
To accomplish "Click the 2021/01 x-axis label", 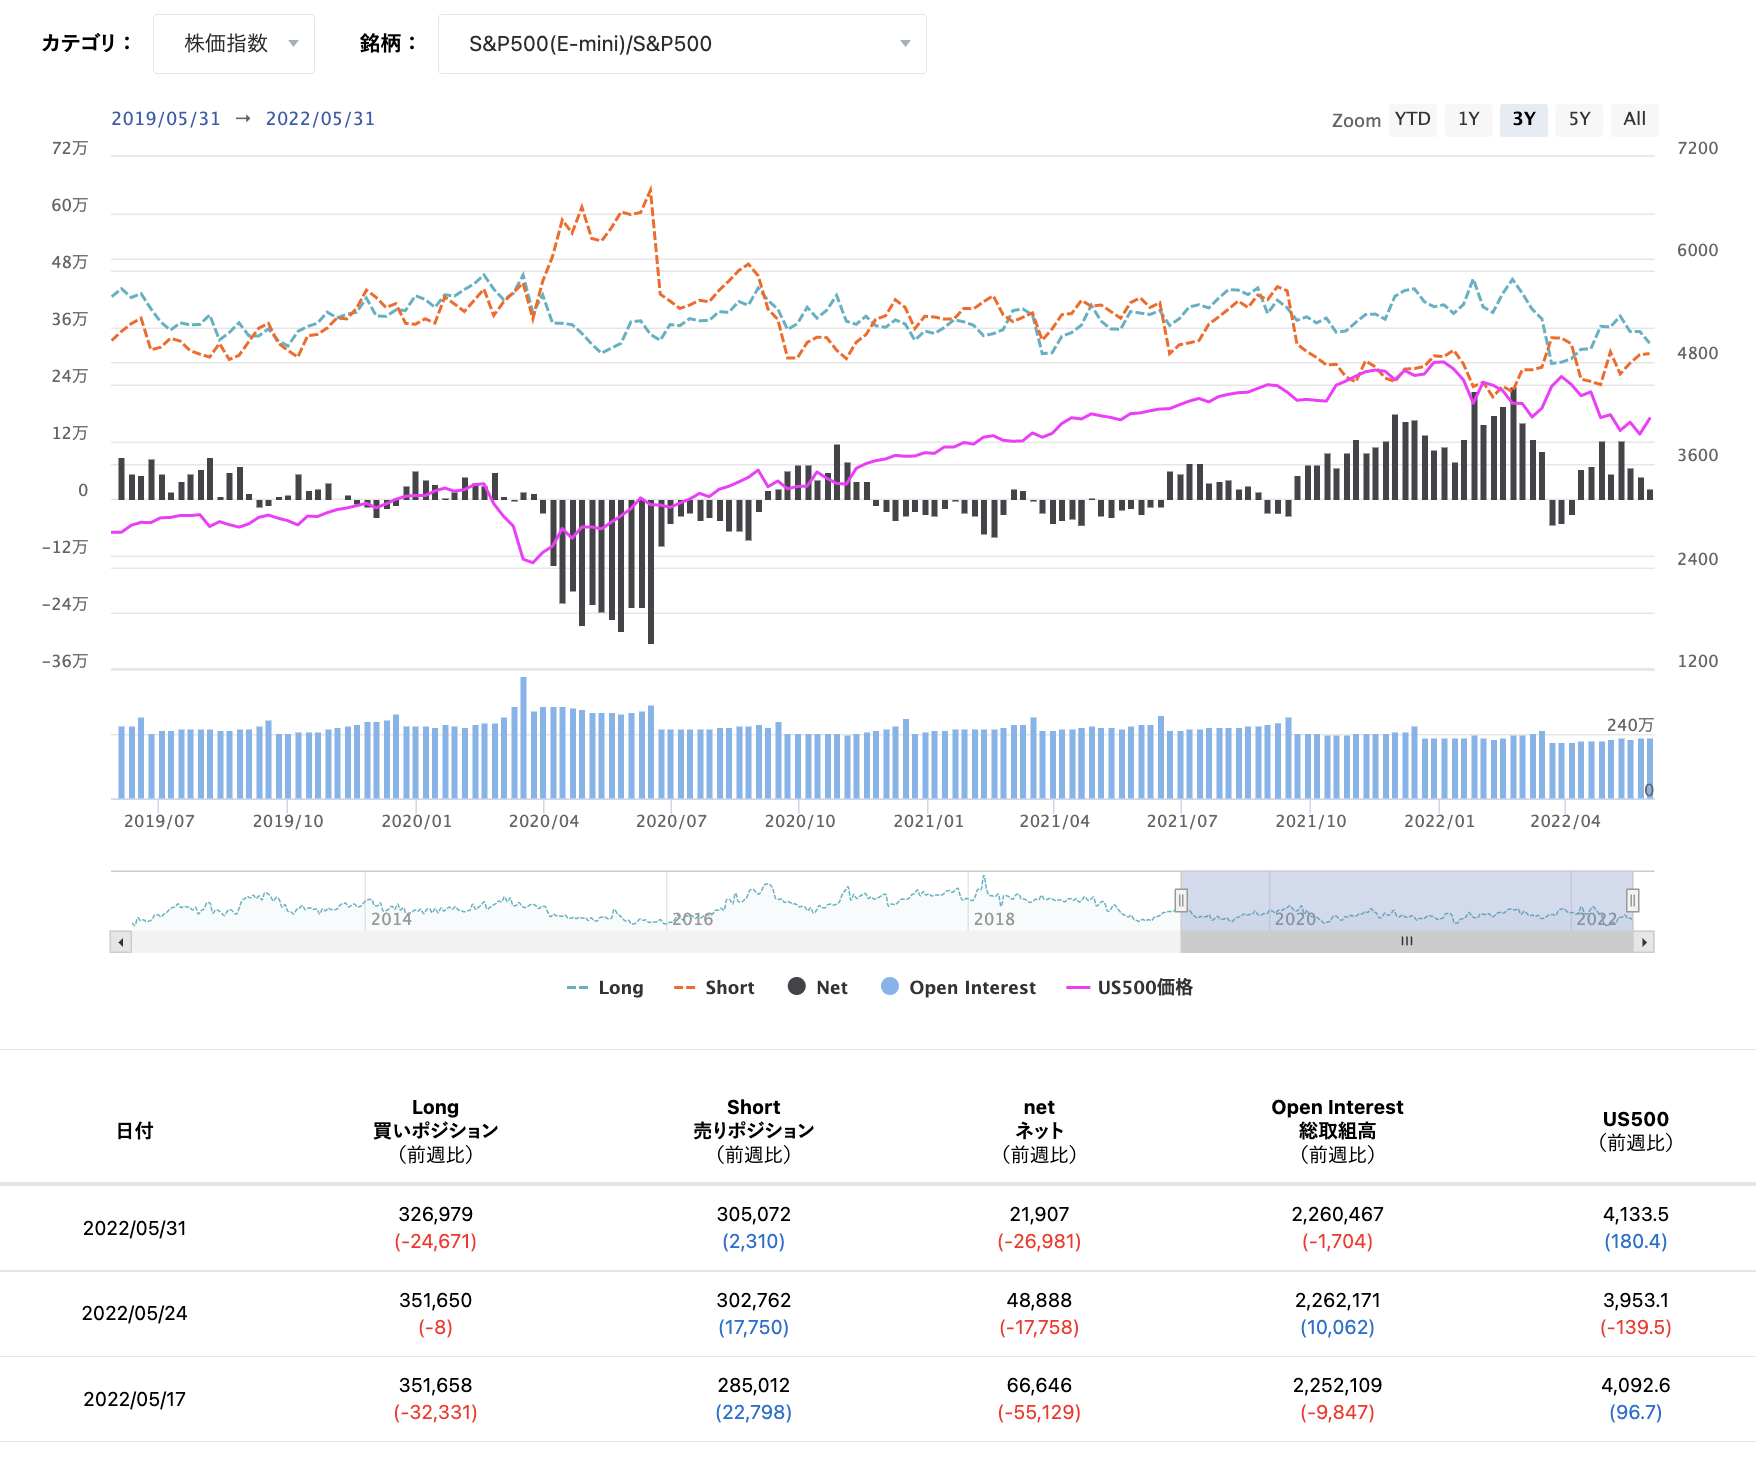I will (929, 822).
